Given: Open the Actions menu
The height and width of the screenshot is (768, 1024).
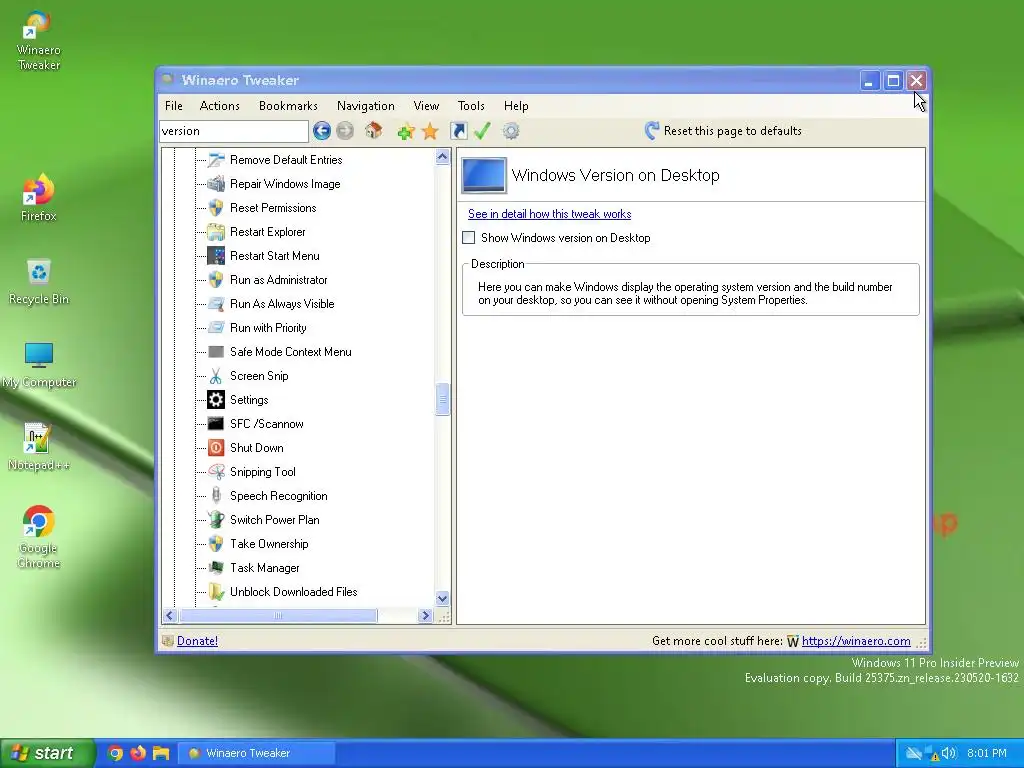Looking at the screenshot, I should pos(219,106).
